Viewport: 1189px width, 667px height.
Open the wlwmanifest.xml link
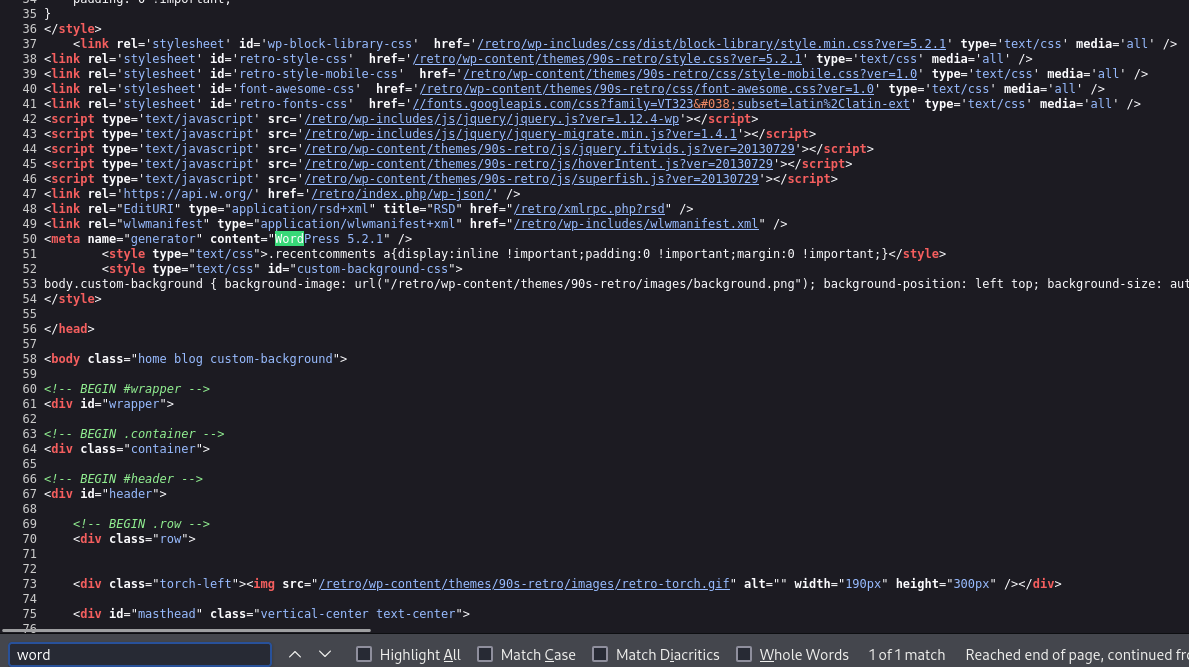(x=636, y=224)
